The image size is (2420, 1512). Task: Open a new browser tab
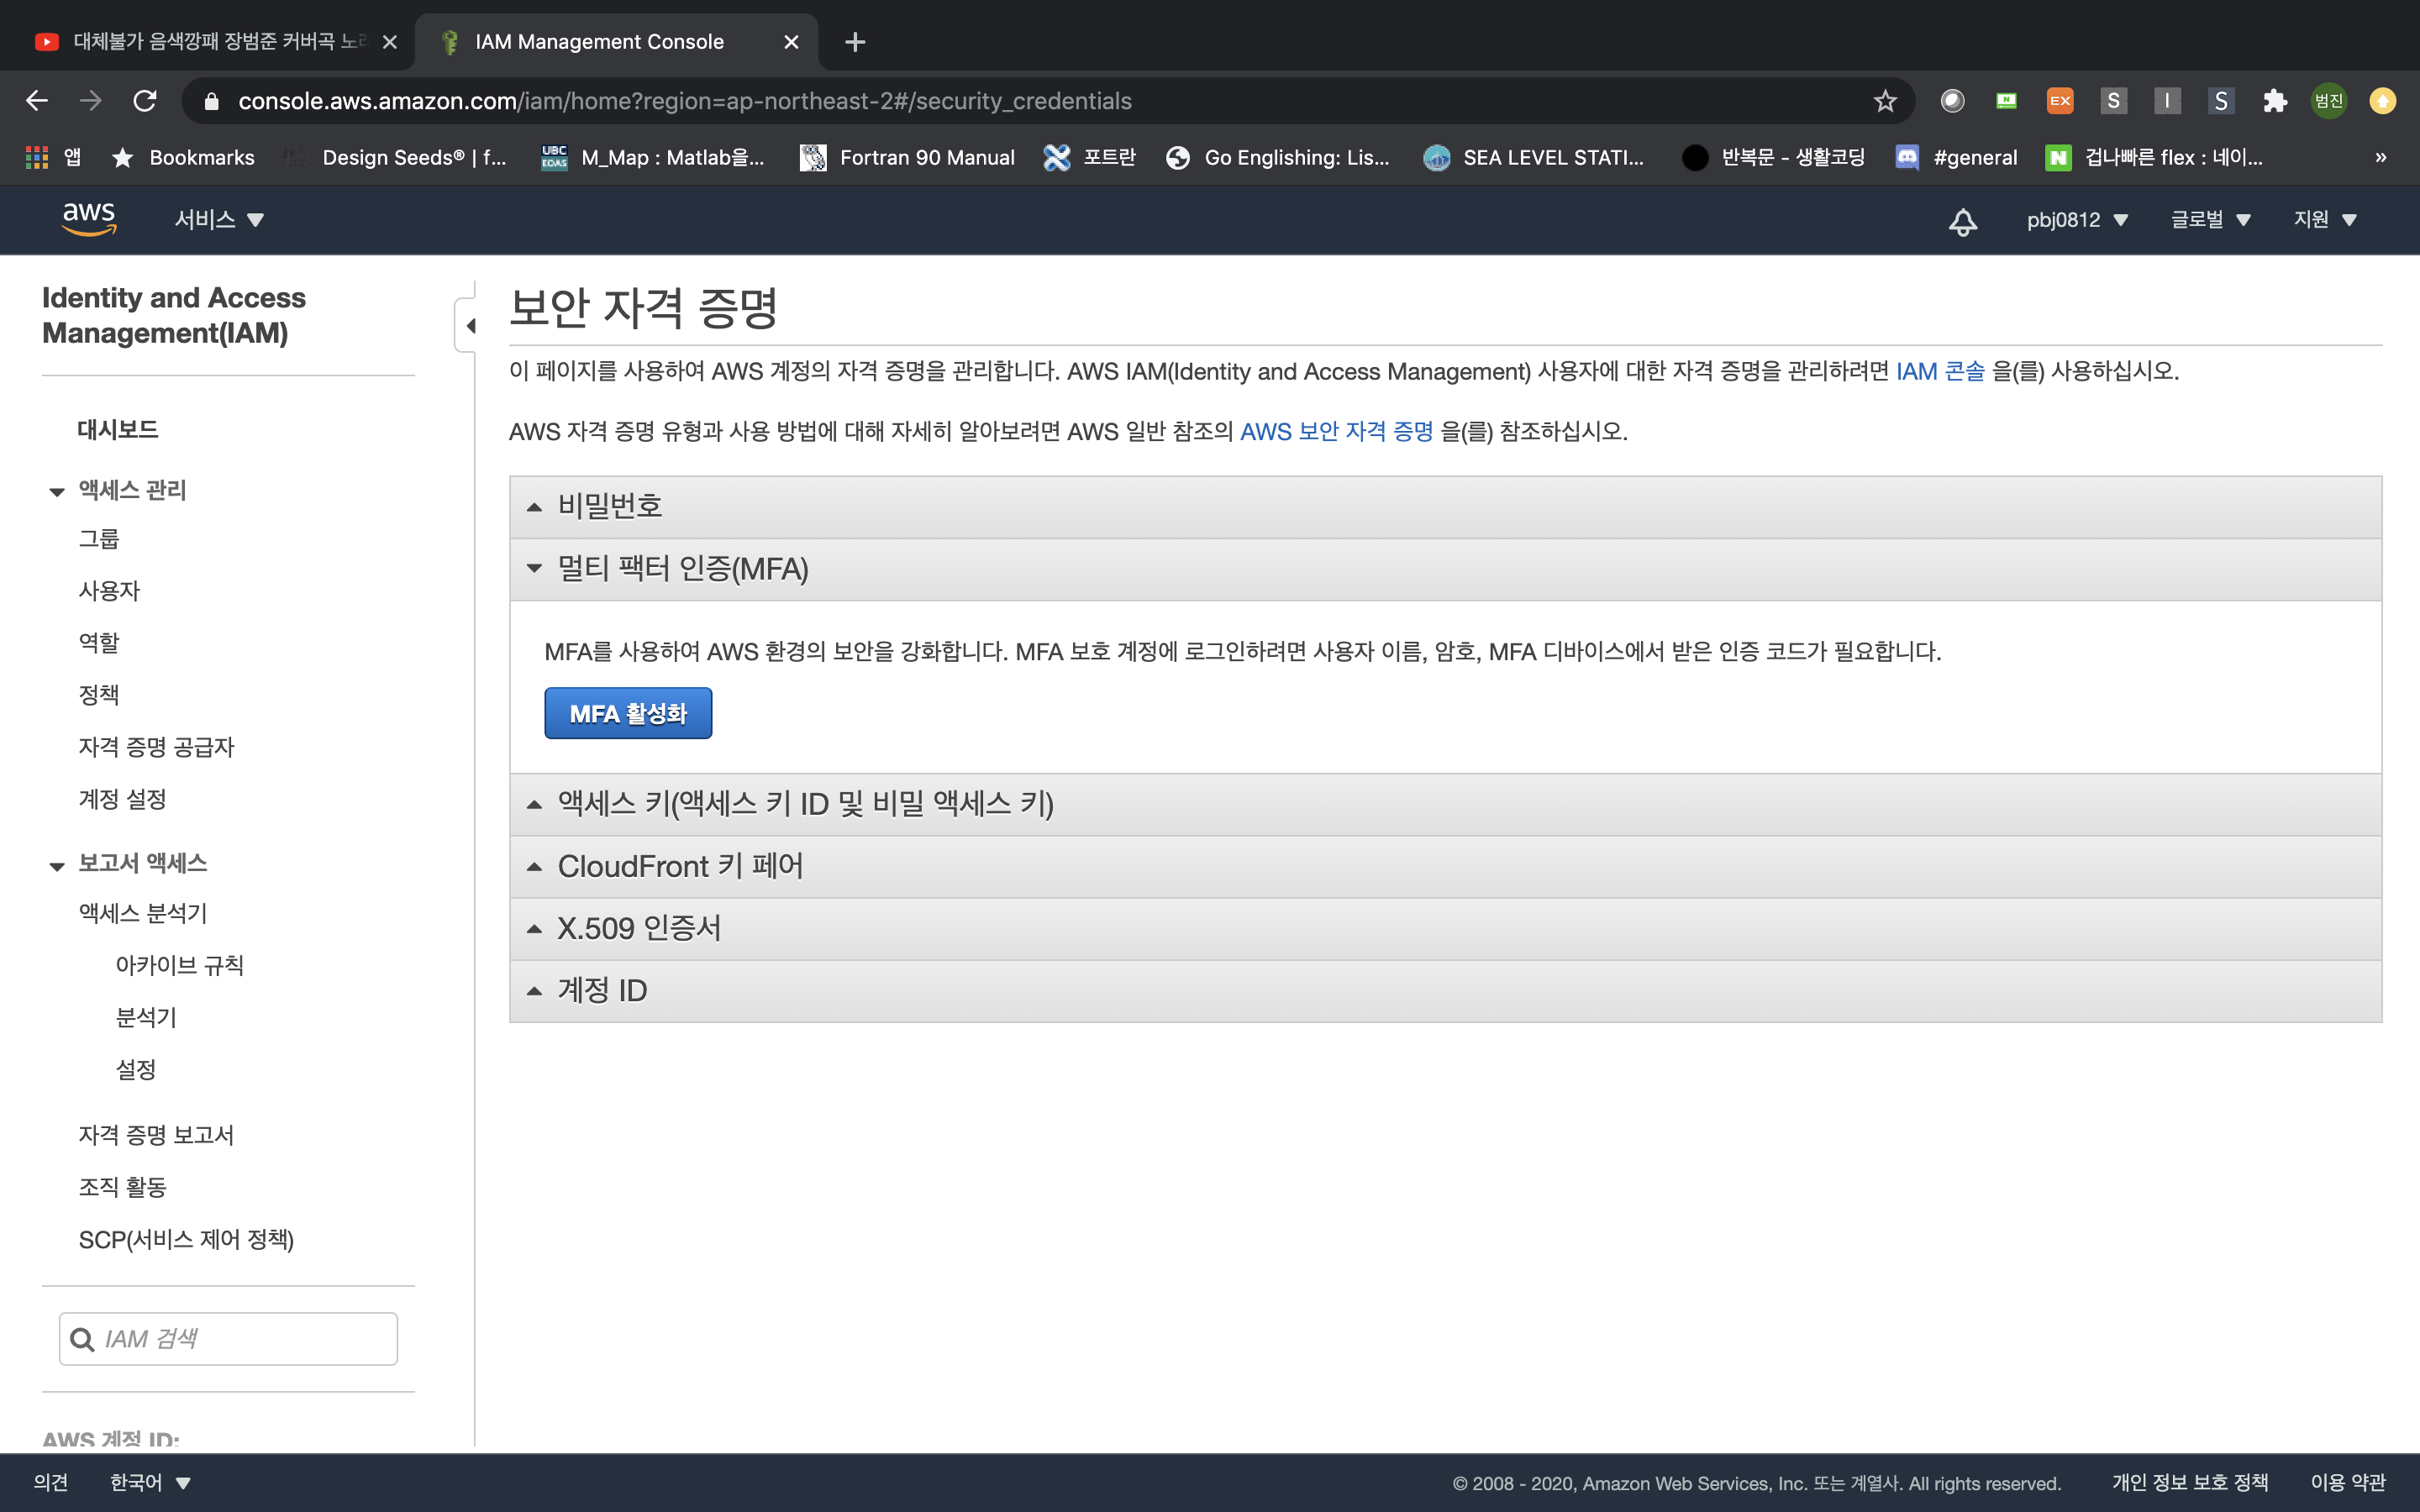854,42
